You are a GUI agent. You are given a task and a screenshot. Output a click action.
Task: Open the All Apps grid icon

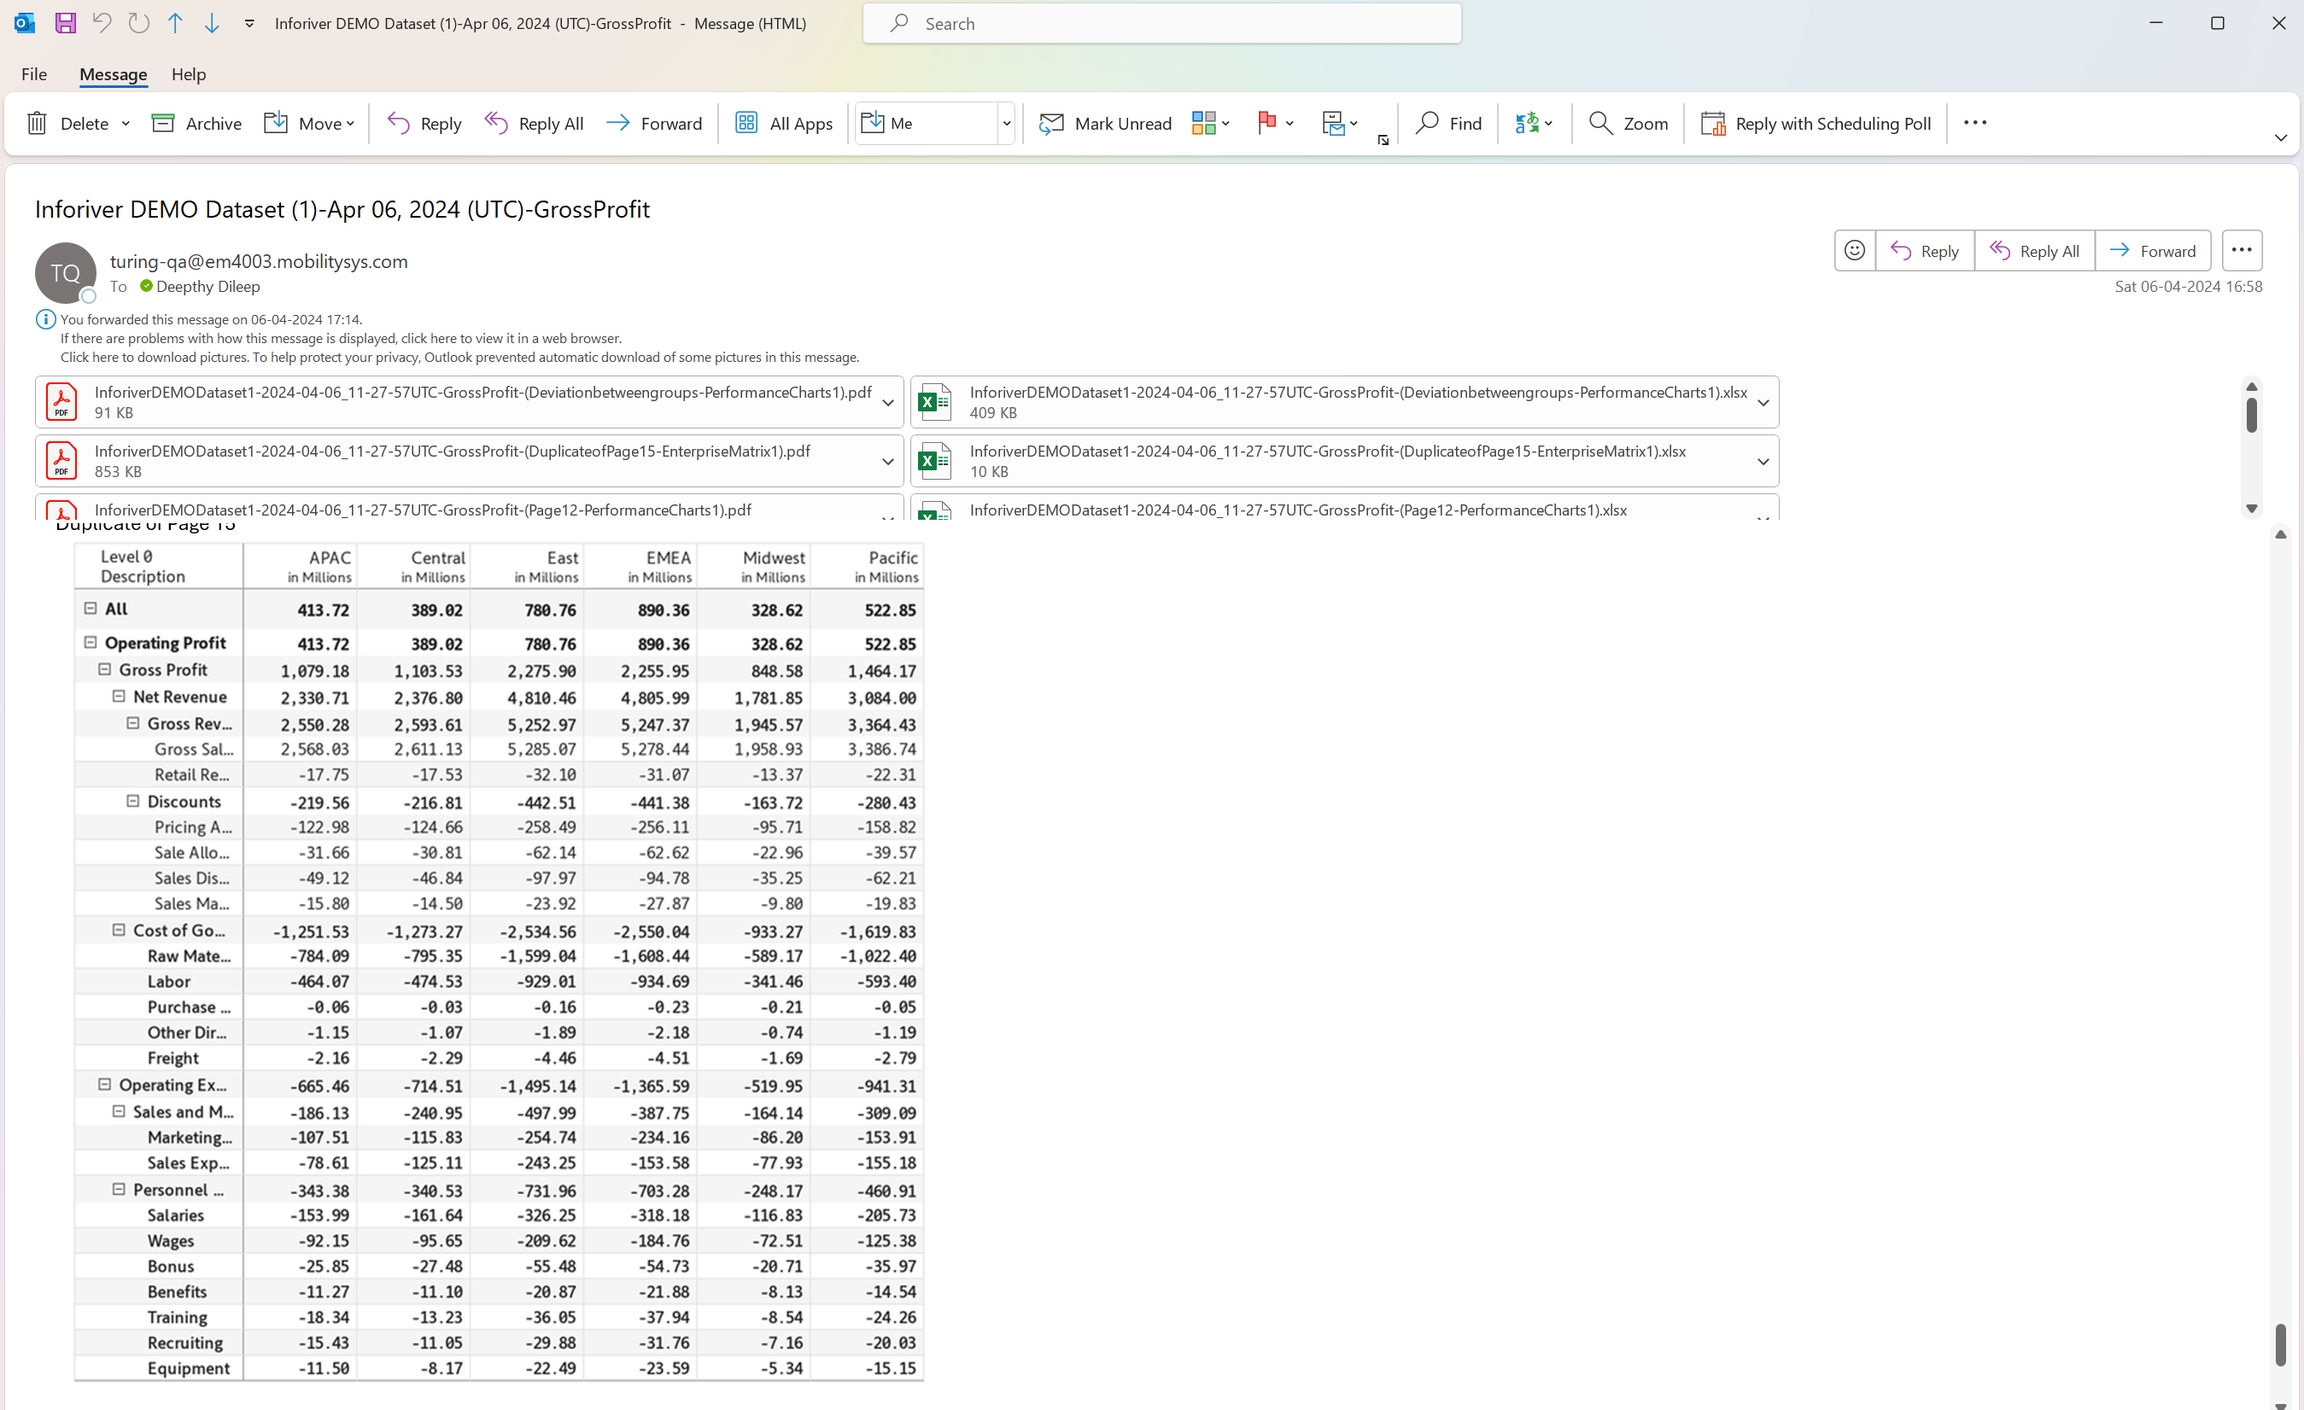click(x=746, y=123)
